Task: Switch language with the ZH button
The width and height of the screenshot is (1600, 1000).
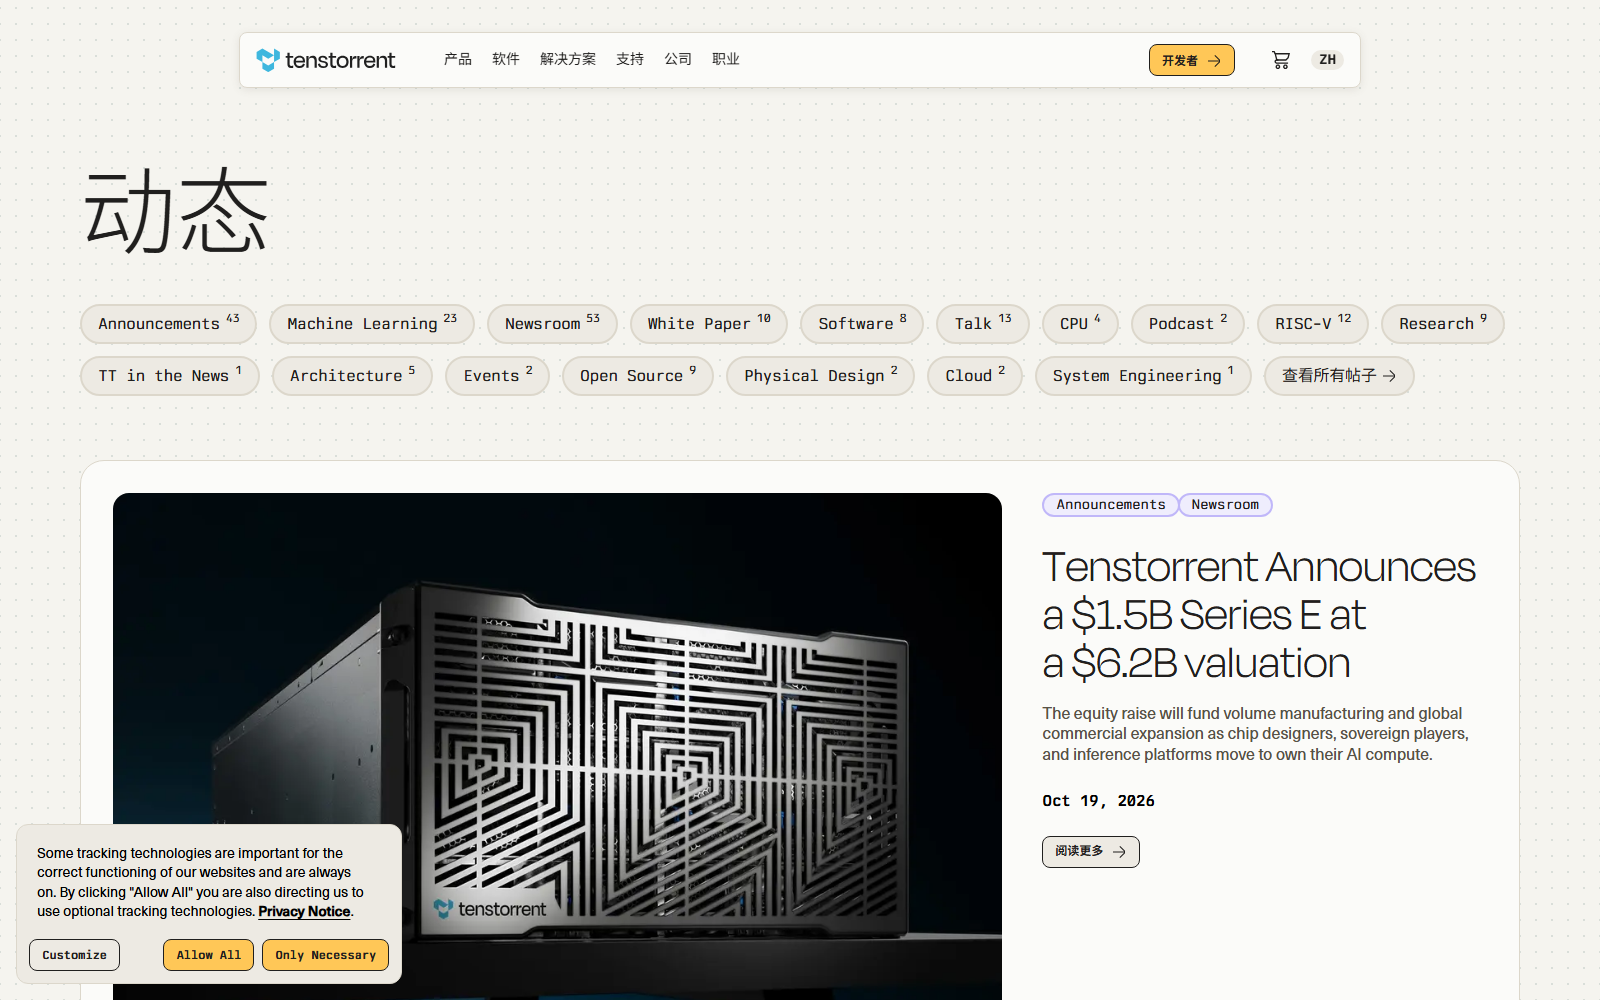Action: 1327,60
